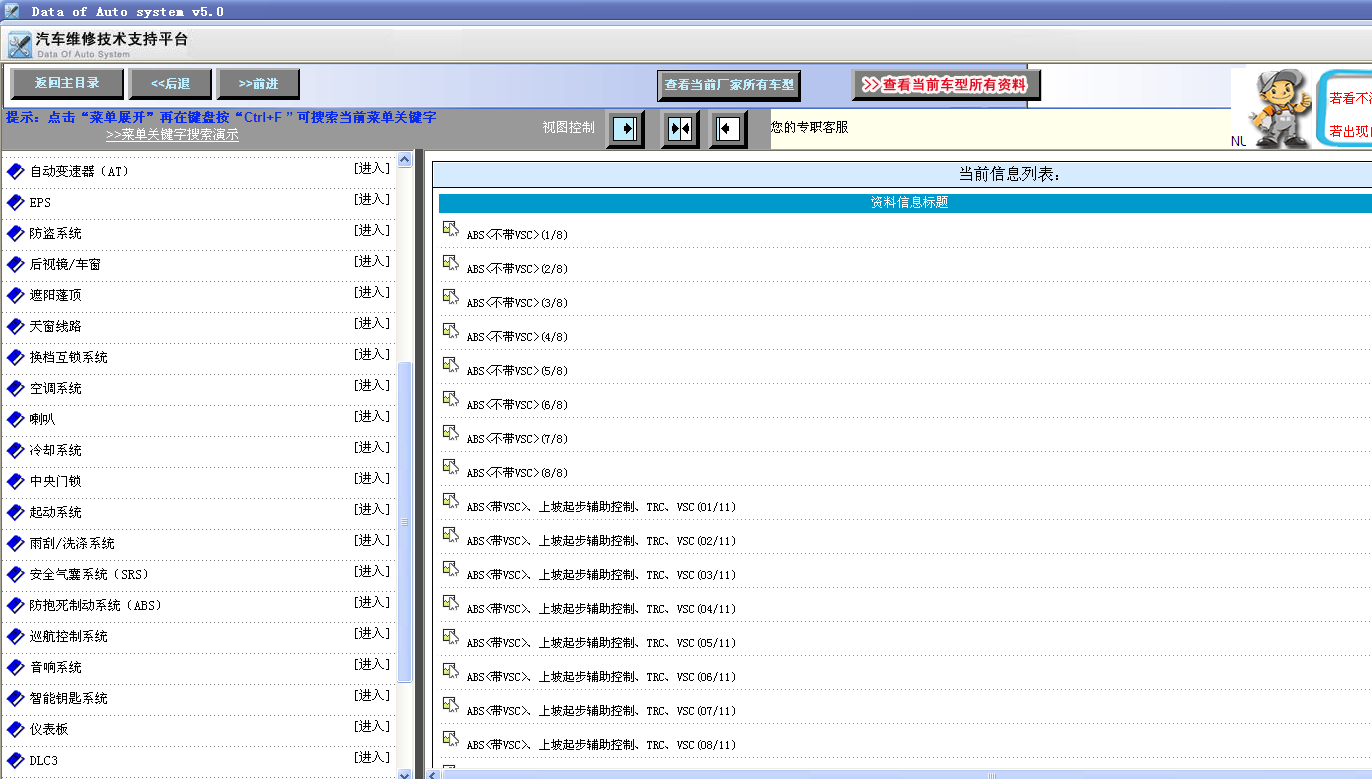Open ABS<不带VSC>(2/8) entry

[x=517, y=269]
